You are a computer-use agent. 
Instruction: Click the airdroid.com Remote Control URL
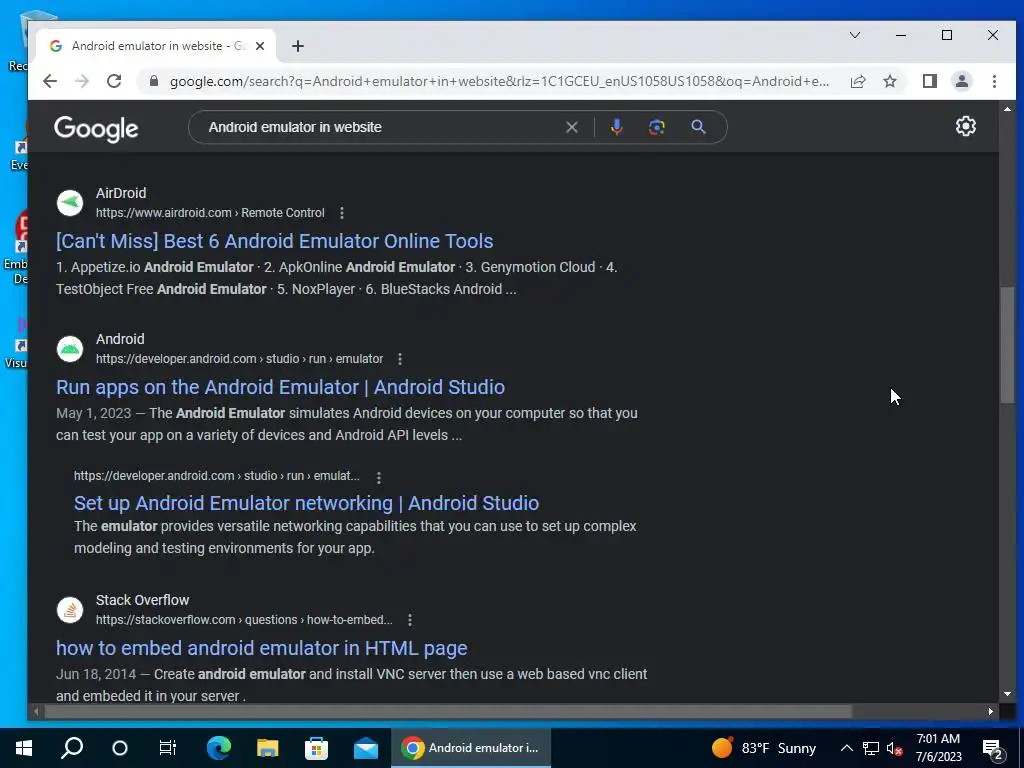point(210,213)
